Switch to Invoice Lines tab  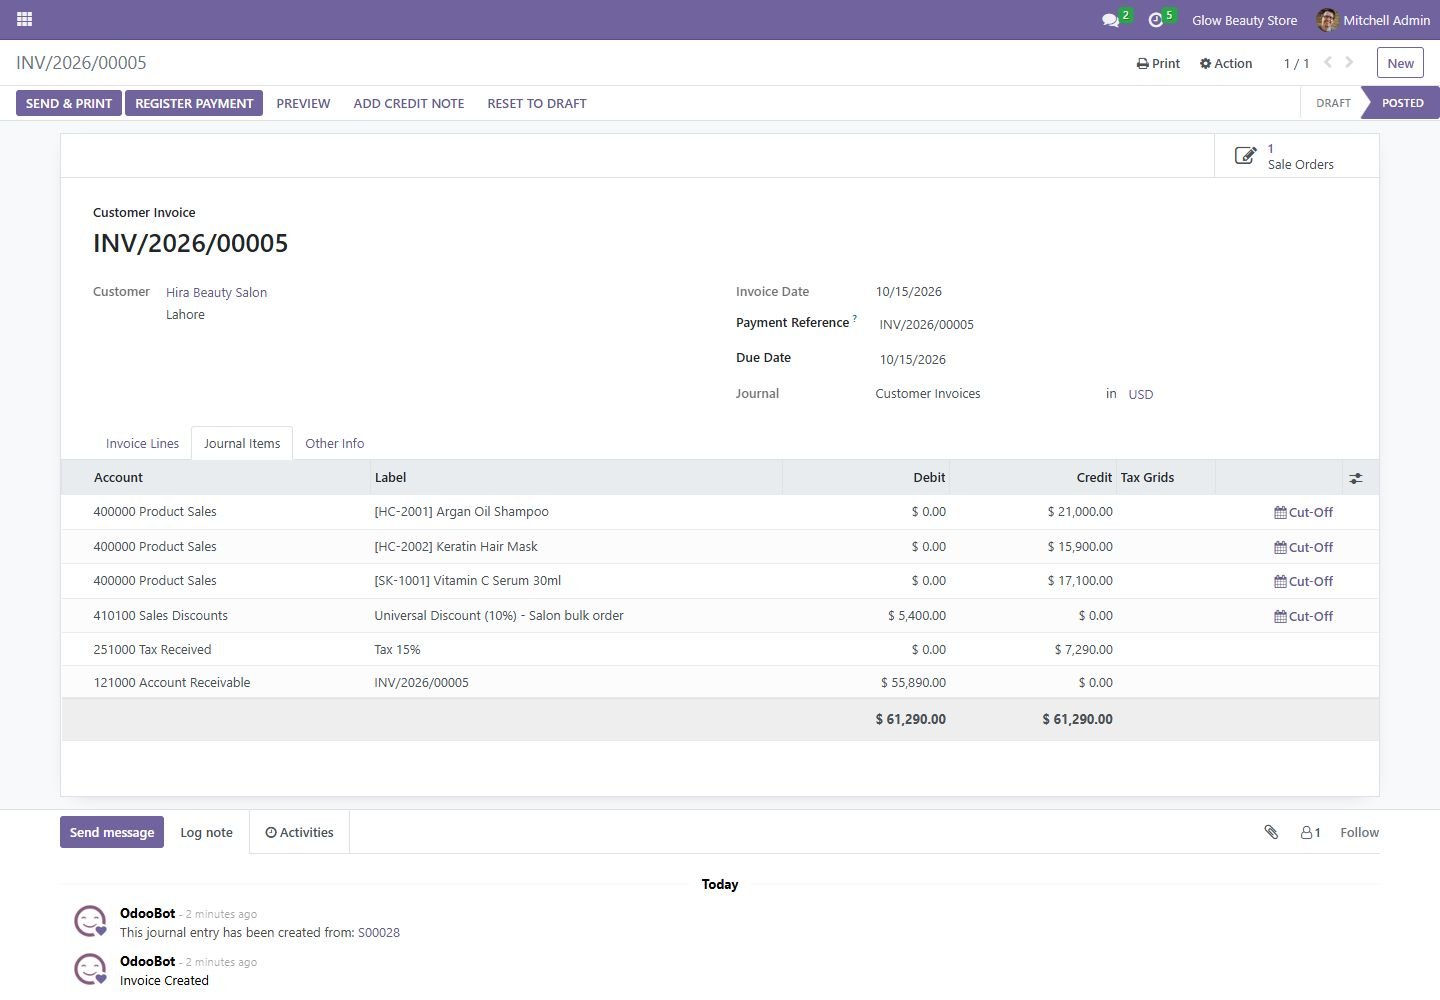pyautogui.click(x=142, y=443)
